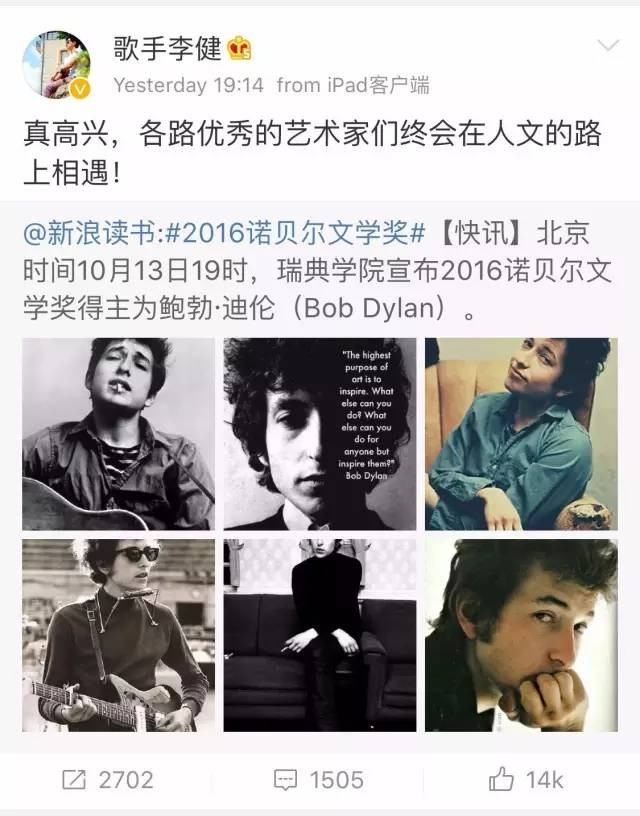Open the 2702 reposts count
This screenshot has height=816, width=640.
pyautogui.click(x=126, y=780)
